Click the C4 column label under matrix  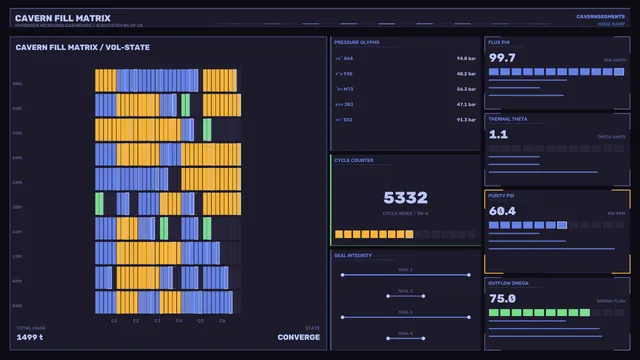(x=179, y=321)
